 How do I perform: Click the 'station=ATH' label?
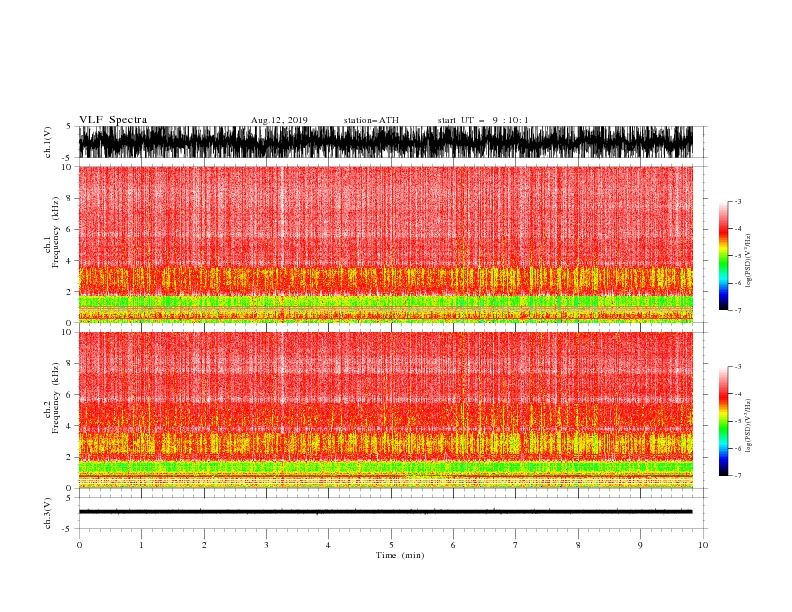tap(371, 120)
